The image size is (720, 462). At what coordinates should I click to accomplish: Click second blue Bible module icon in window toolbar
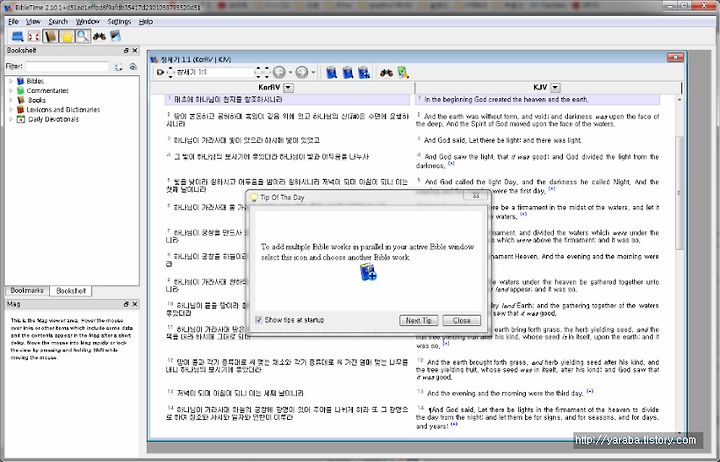click(348, 72)
